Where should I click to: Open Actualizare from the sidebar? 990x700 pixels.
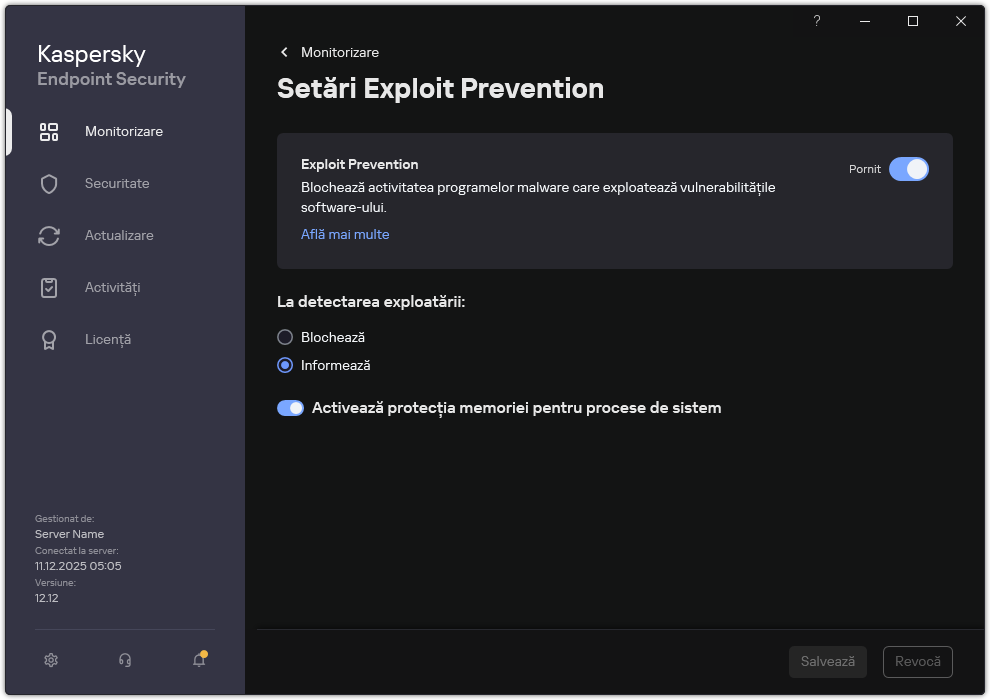click(49, 235)
